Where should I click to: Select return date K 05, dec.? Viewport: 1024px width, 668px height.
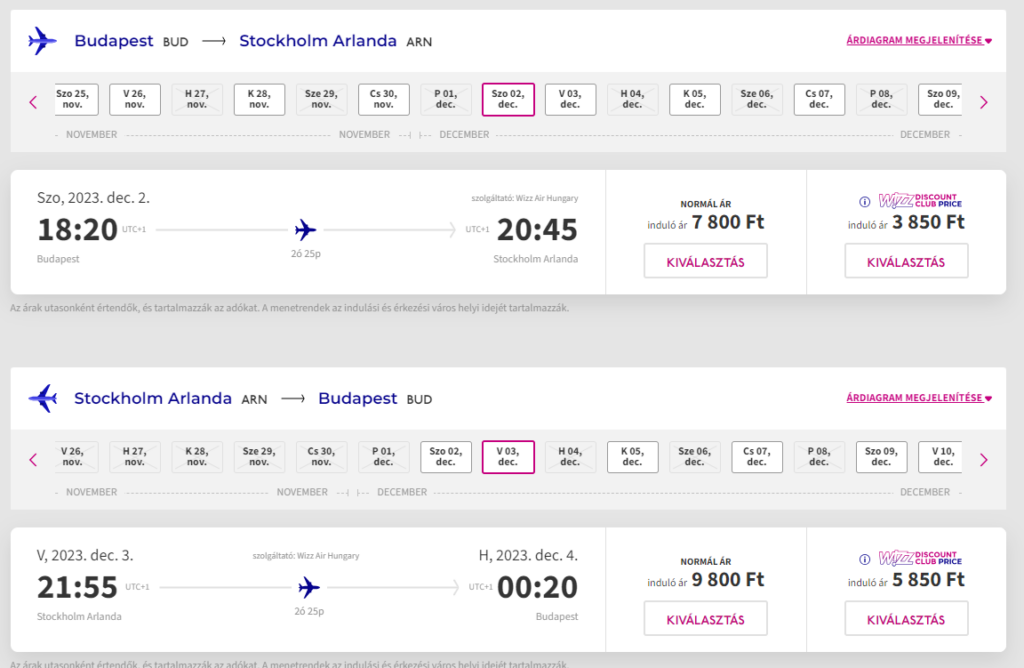632,457
